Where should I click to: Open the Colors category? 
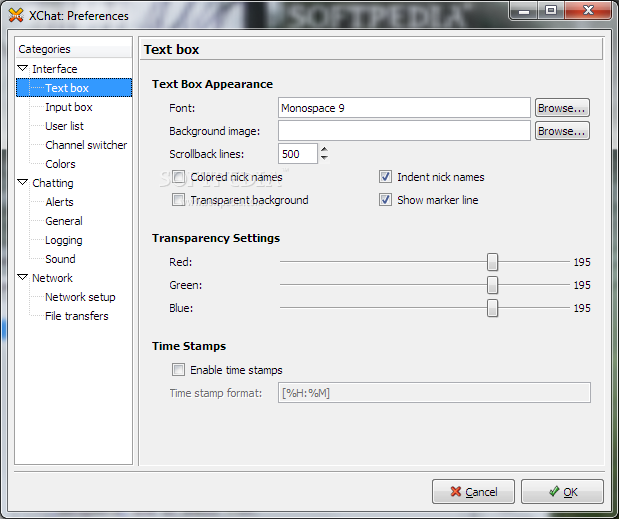click(x=60, y=164)
